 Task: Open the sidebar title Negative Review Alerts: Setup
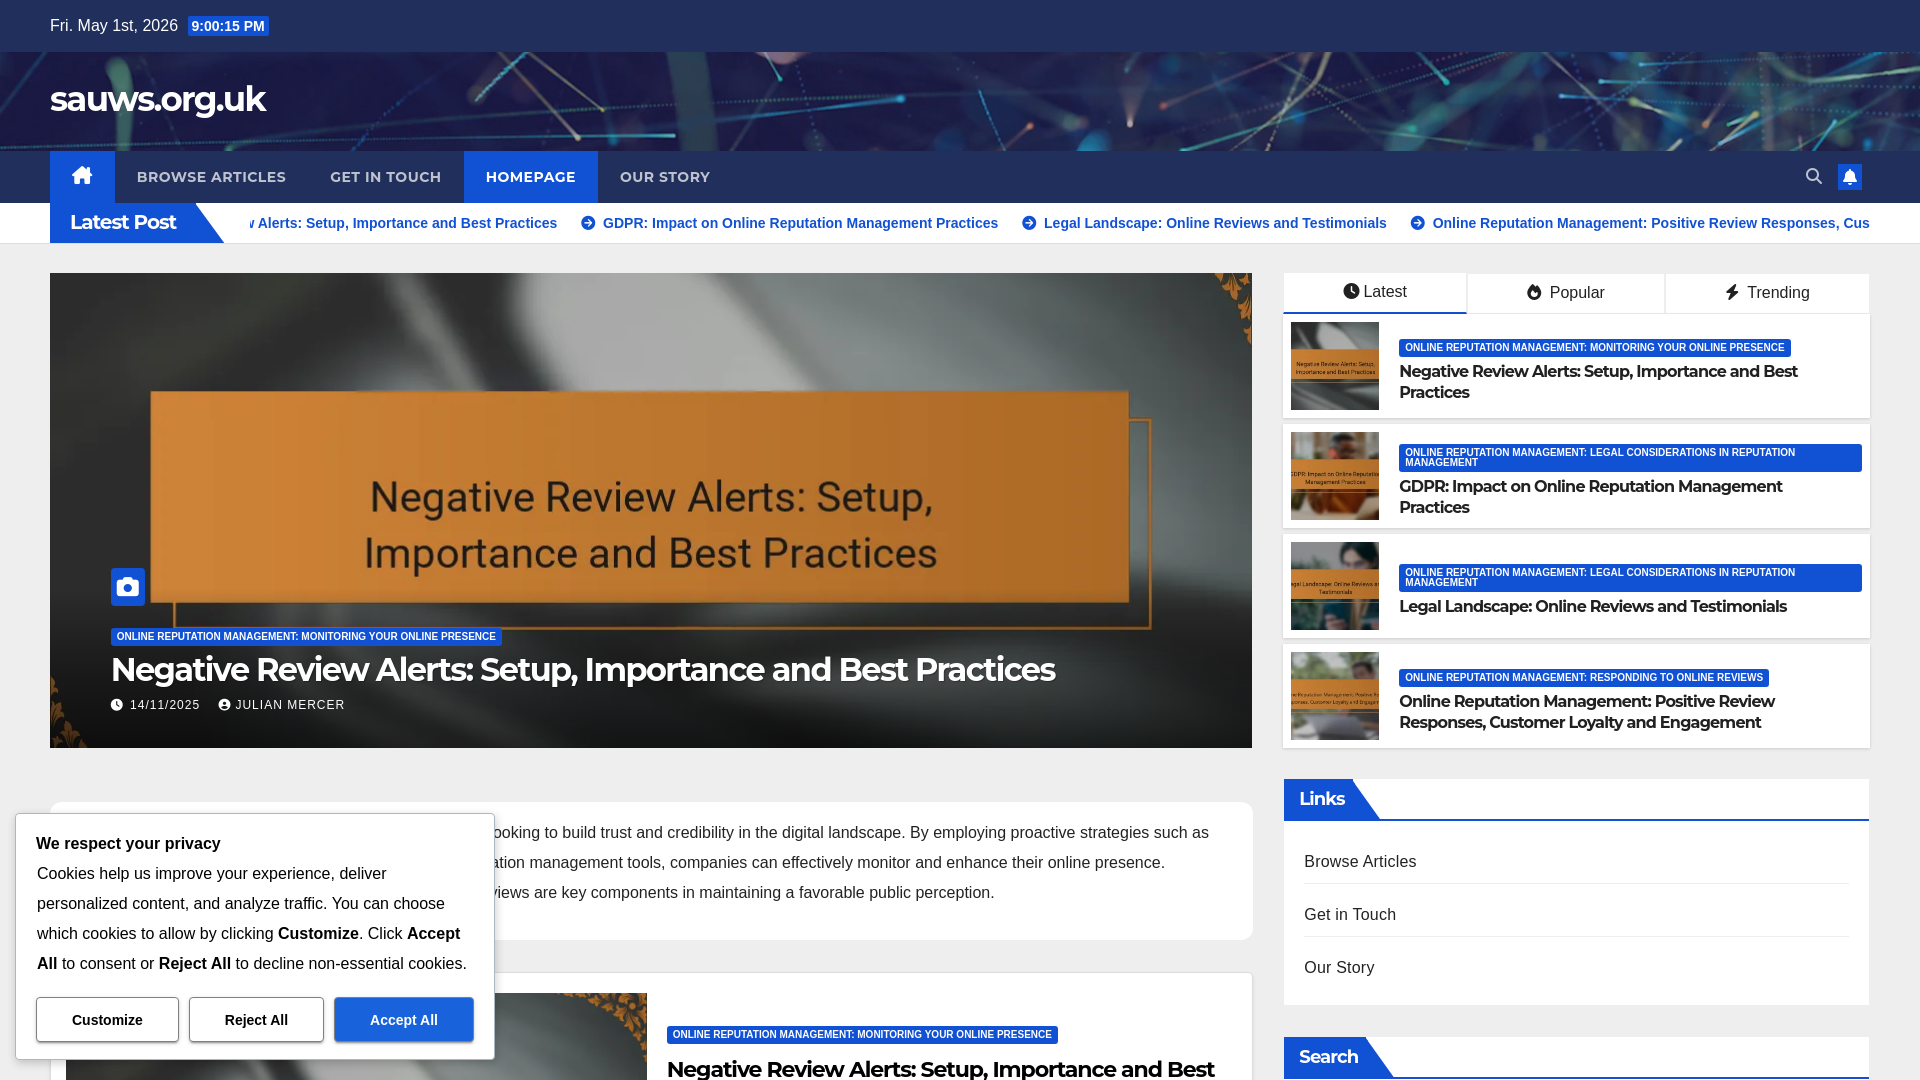(x=1598, y=382)
